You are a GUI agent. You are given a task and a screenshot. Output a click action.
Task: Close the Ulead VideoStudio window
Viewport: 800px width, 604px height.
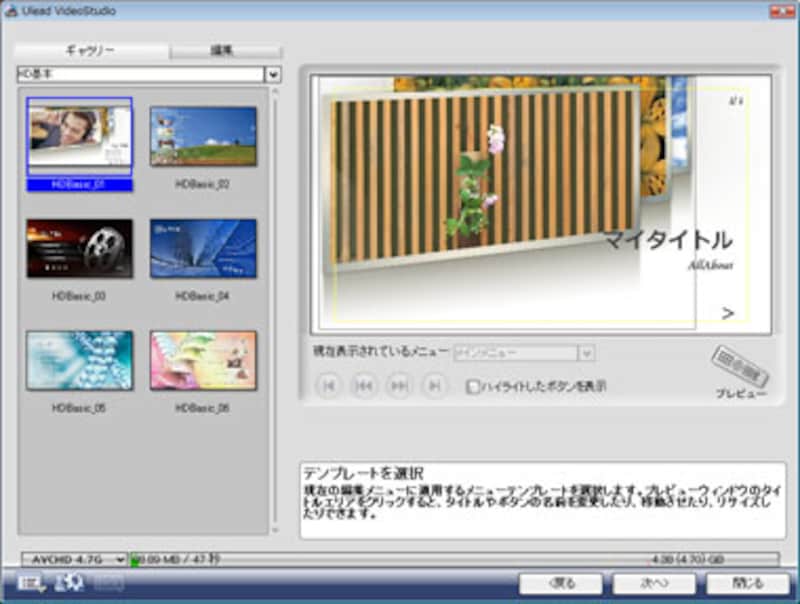[x=782, y=10]
